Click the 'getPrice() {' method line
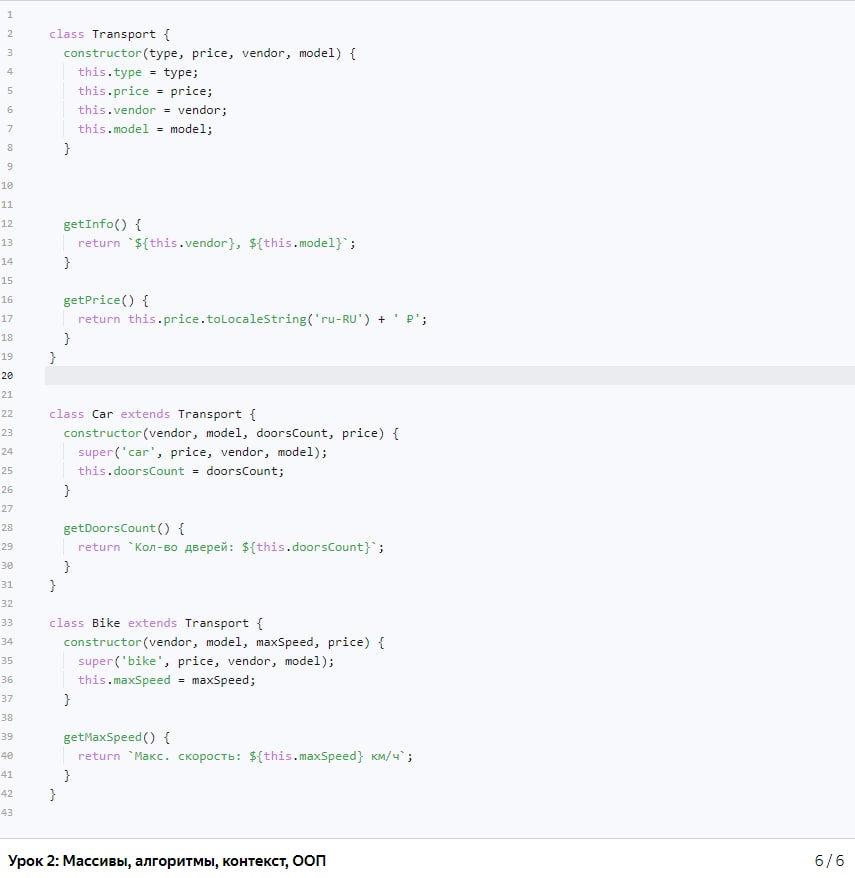 pyautogui.click(x=106, y=300)
